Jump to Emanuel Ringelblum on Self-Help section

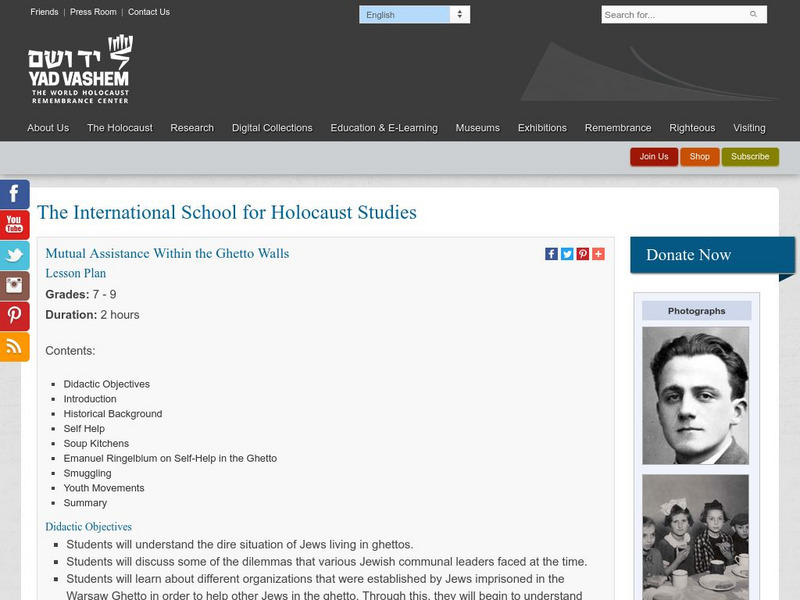click(170, 458)
